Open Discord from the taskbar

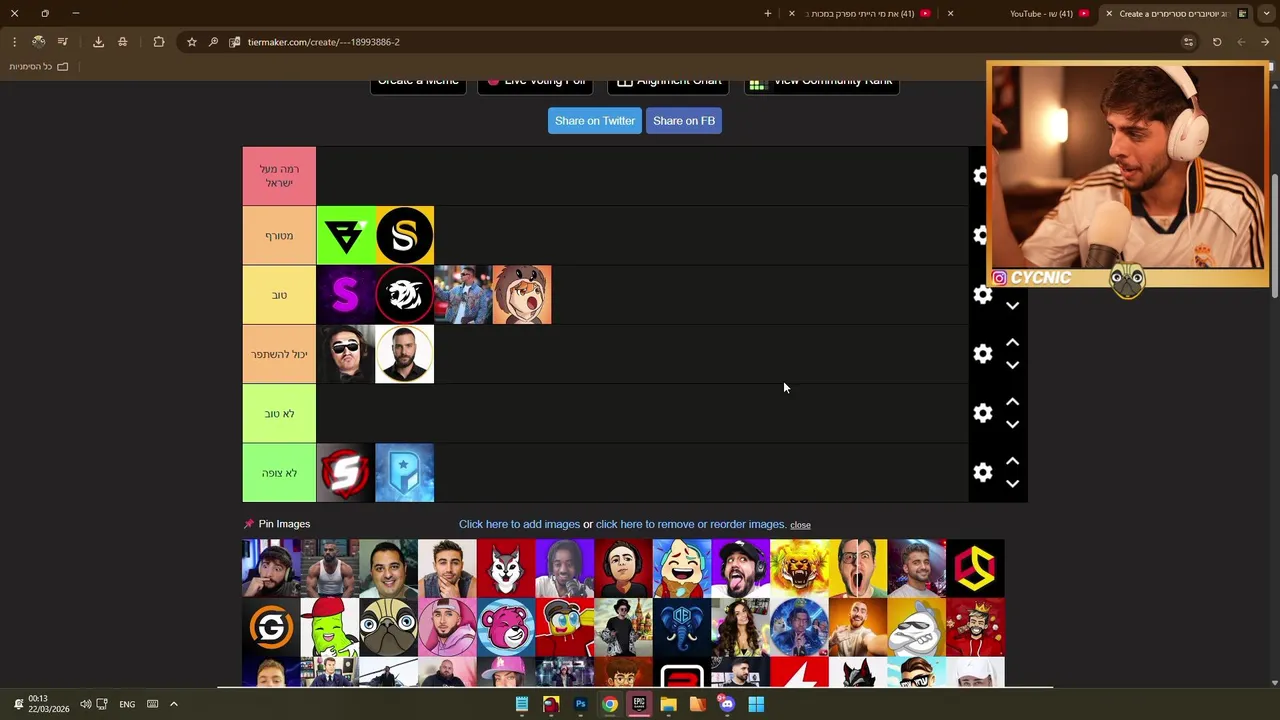tap(727, 704)
